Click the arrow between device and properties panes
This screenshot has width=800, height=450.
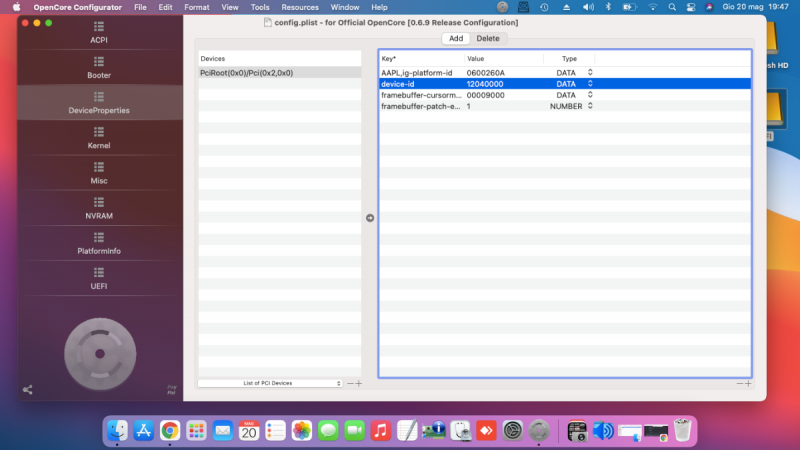coord(369,217)
